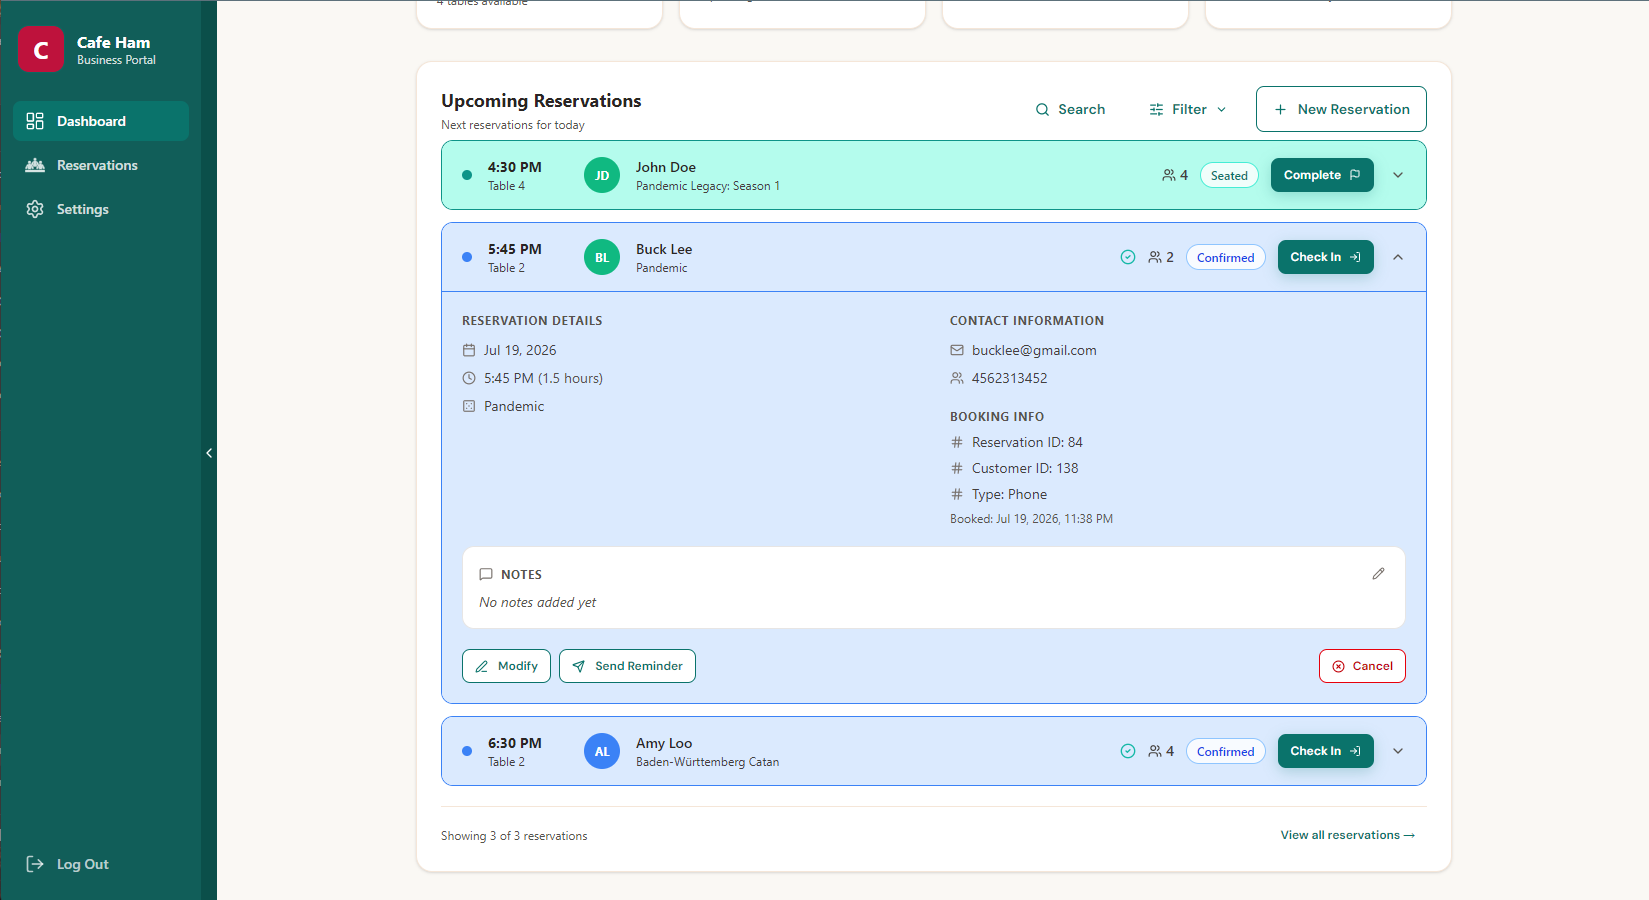Click the party size icon on Buck Lee's row
1649x900 pixels.
(x=1155, y=257)
